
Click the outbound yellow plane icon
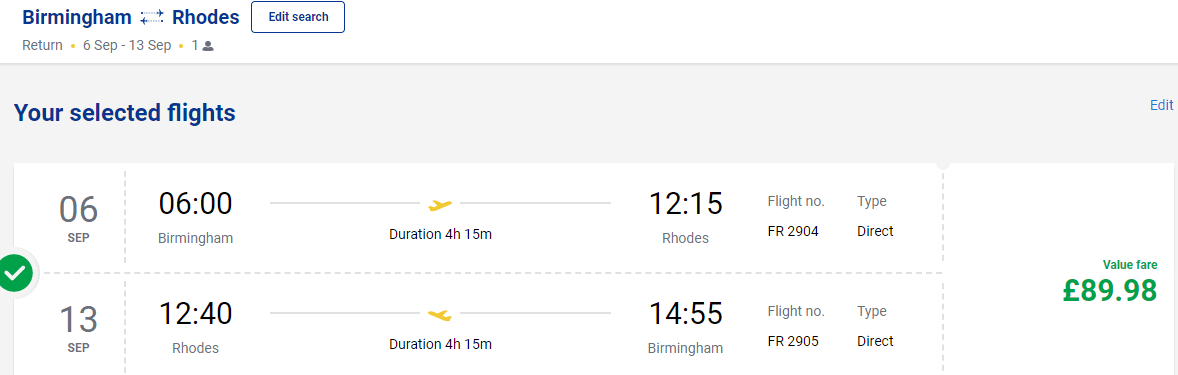coord(440,203)
